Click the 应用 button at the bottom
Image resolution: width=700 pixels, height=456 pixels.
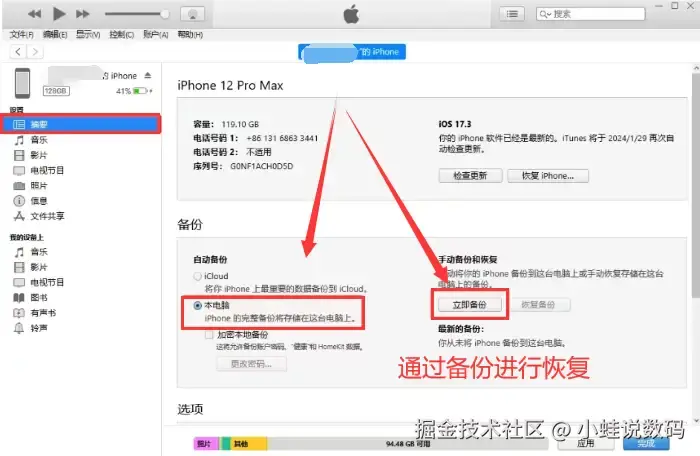pyautogui.click(x=585, y=443)
